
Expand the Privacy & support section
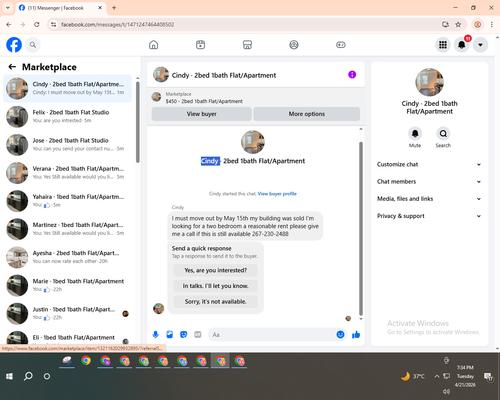click(x=429, y=216)
